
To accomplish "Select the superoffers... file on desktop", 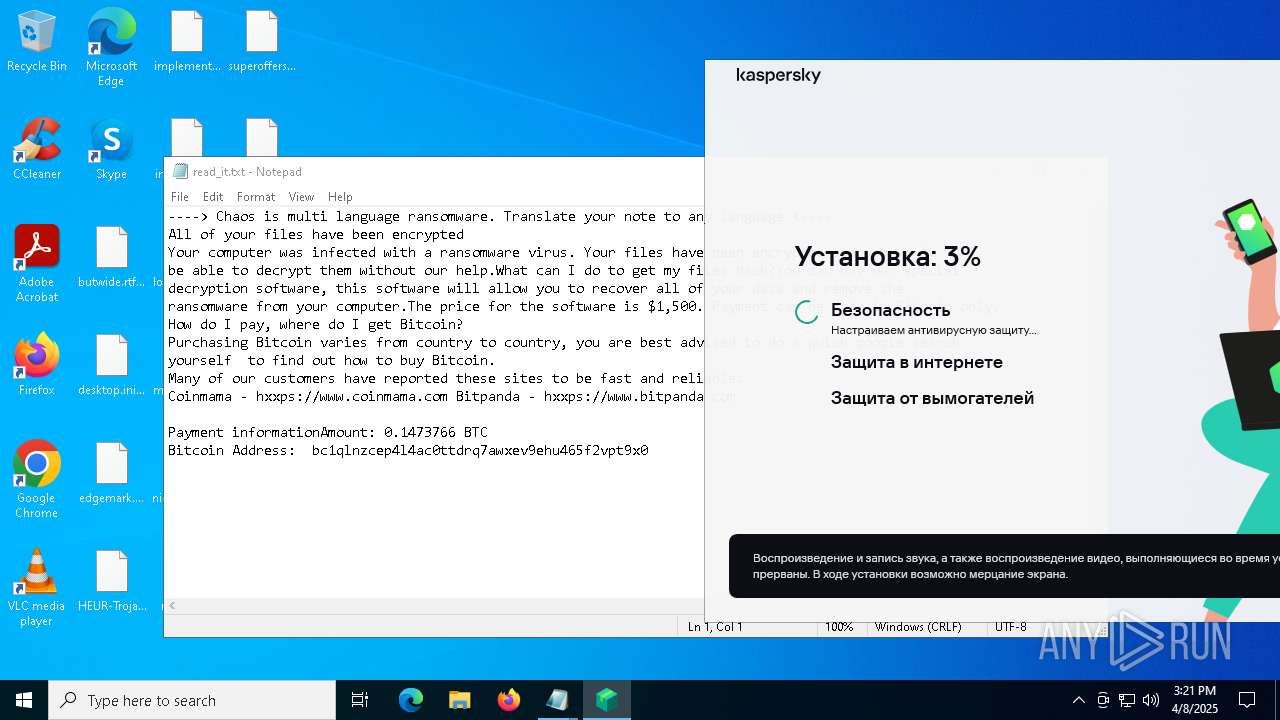I will tap(262, 41).
